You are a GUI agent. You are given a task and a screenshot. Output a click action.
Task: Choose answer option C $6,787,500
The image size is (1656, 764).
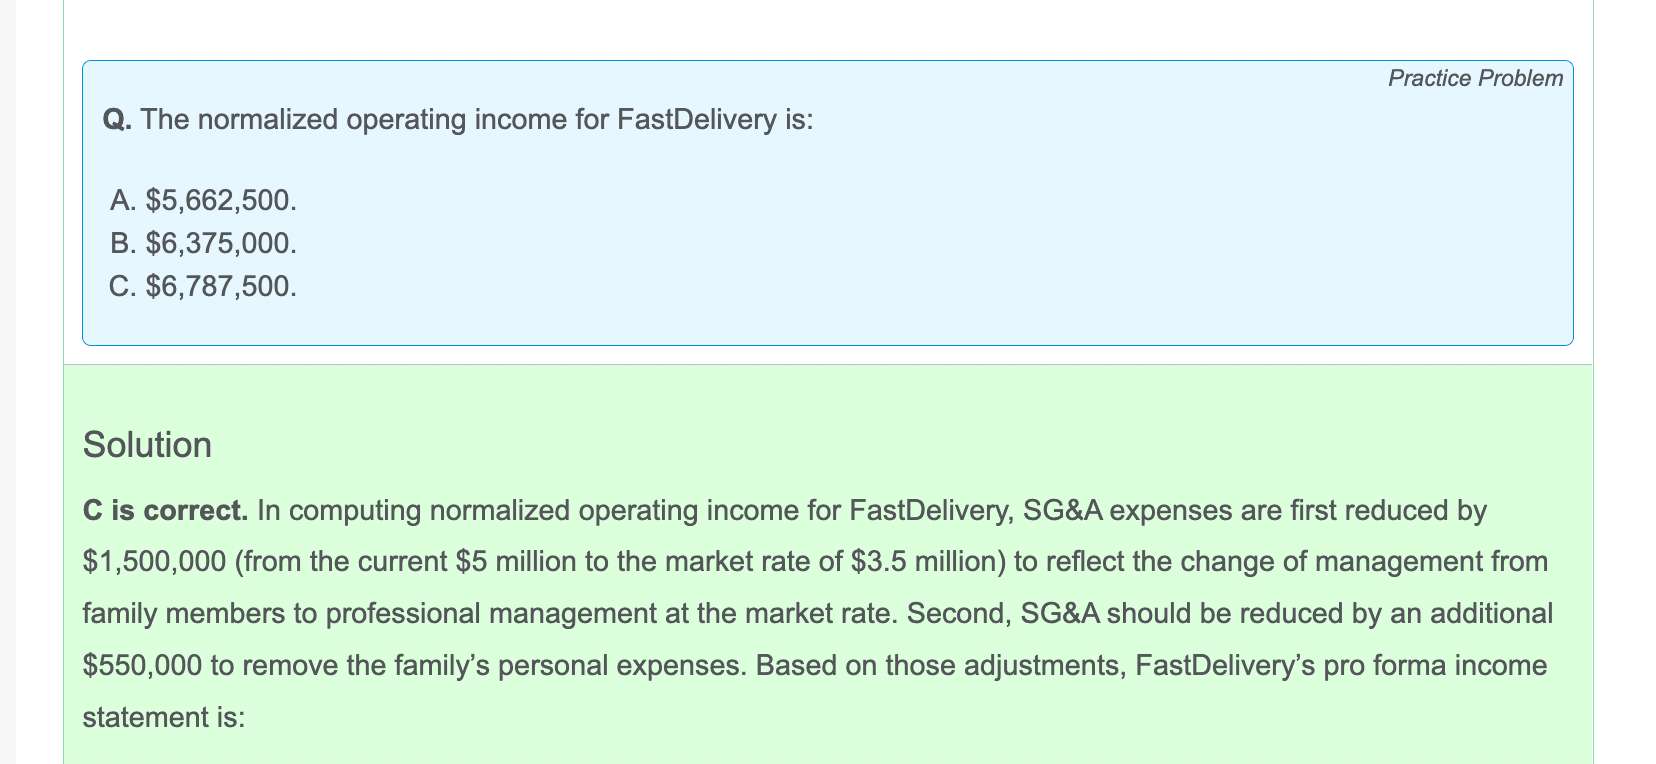[x=203, y=287]
